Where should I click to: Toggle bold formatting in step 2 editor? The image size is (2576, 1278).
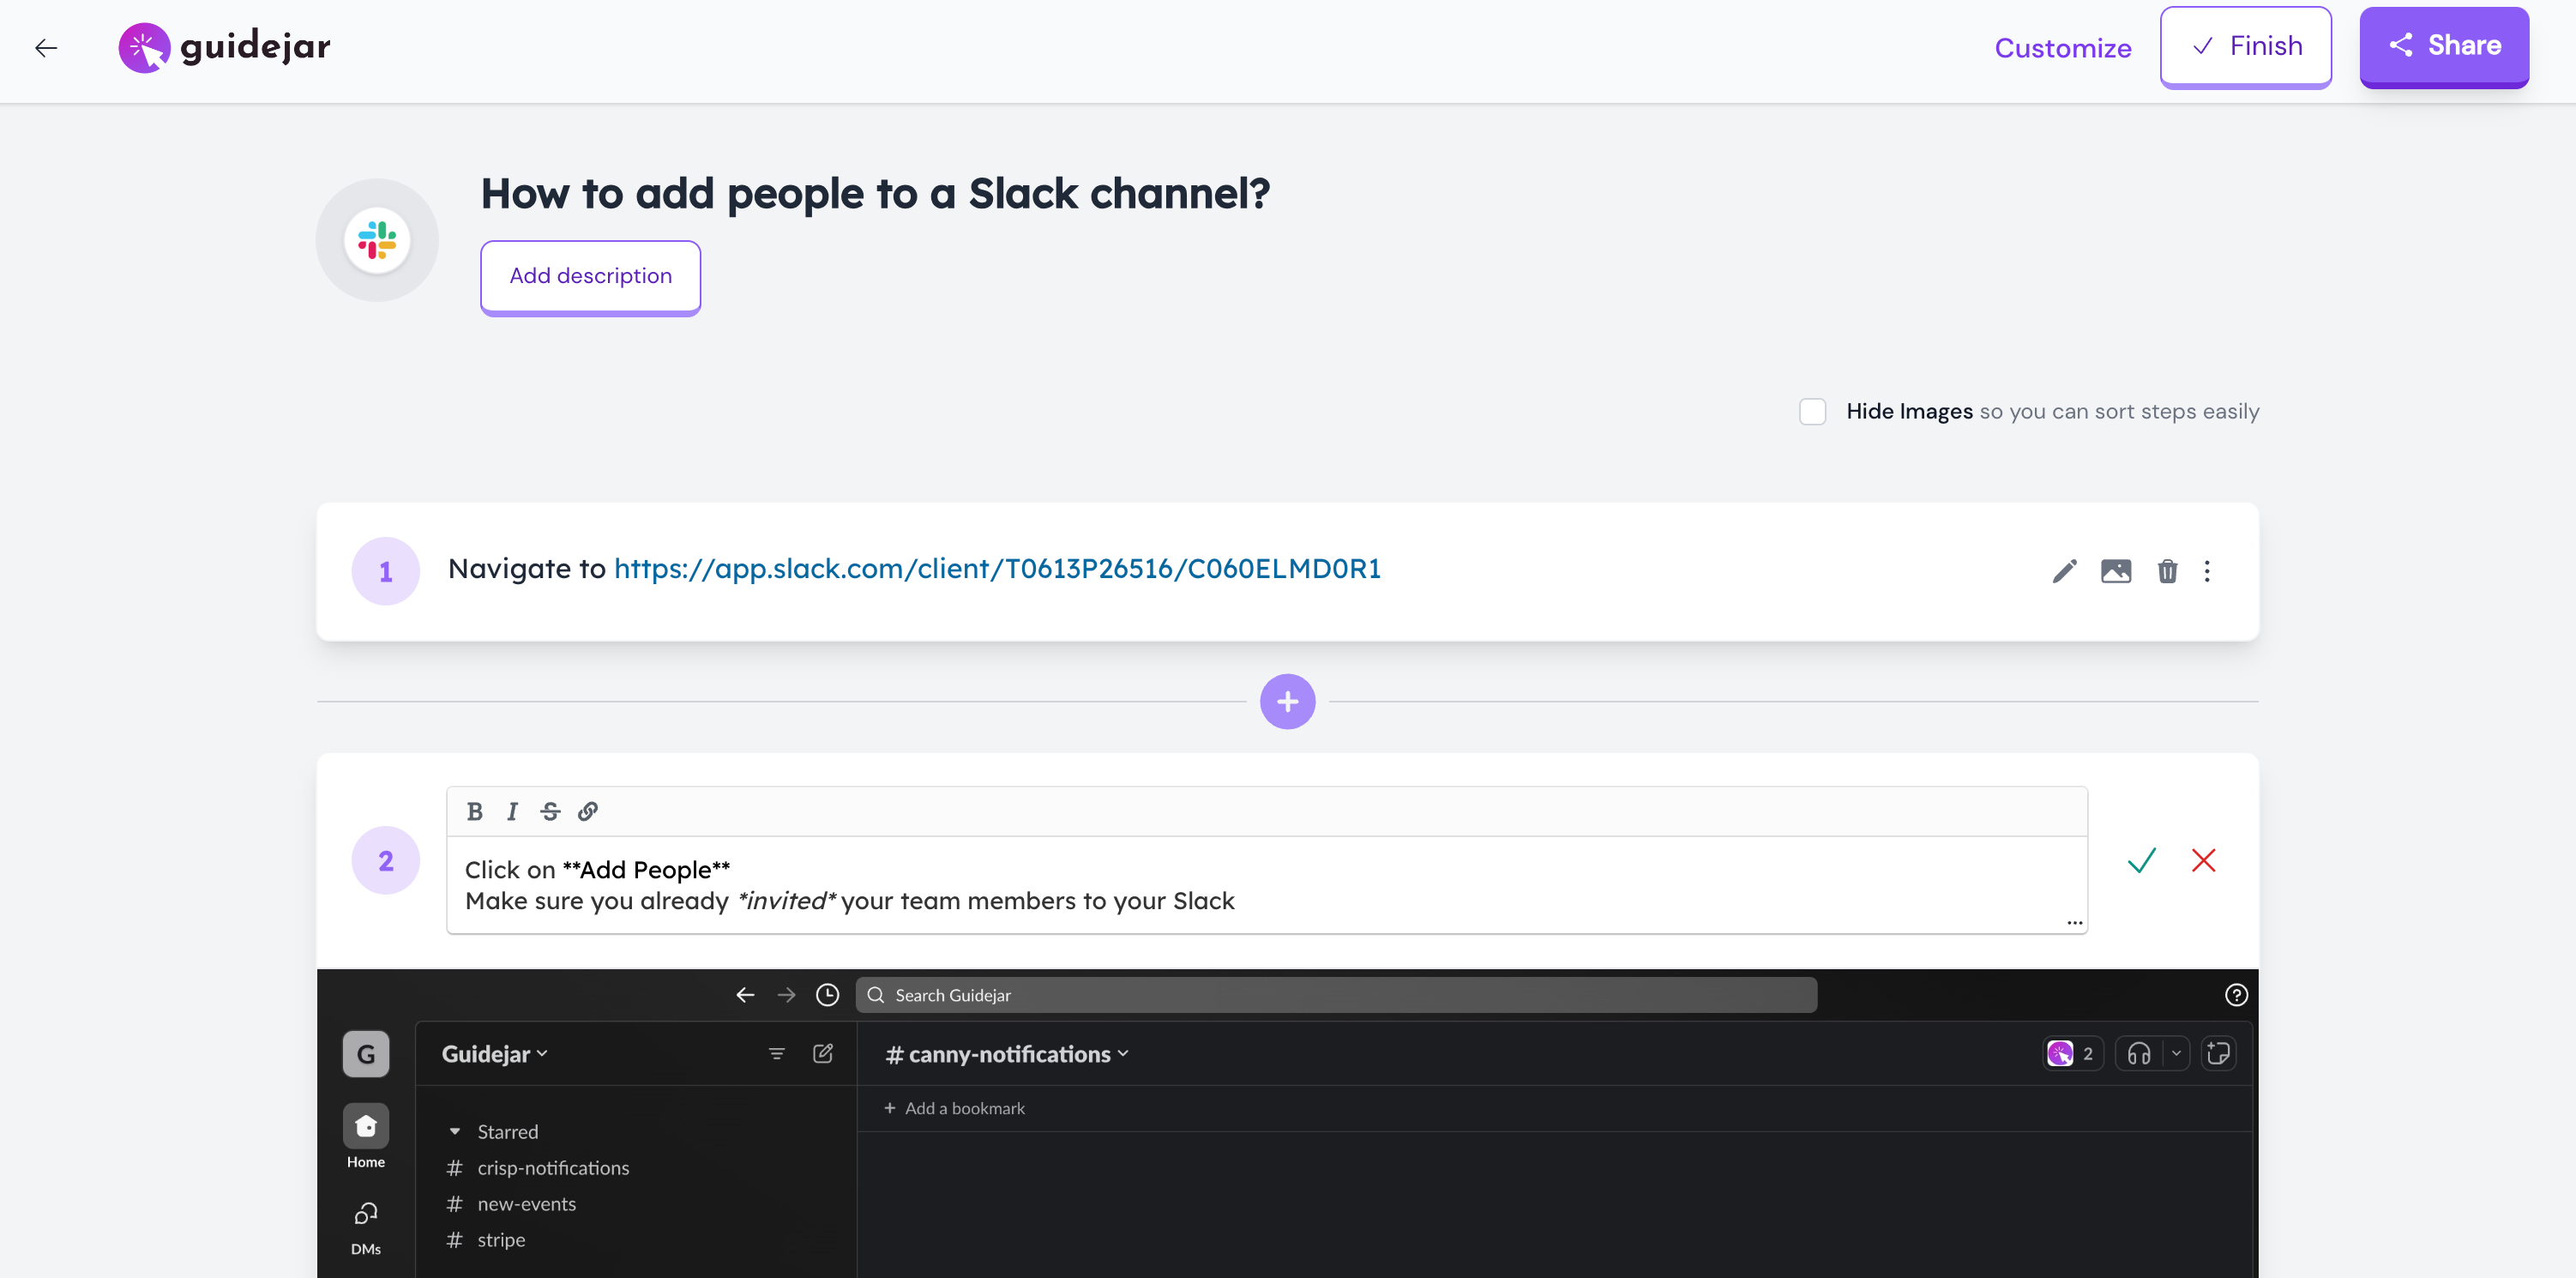click(x=475, y=811)
